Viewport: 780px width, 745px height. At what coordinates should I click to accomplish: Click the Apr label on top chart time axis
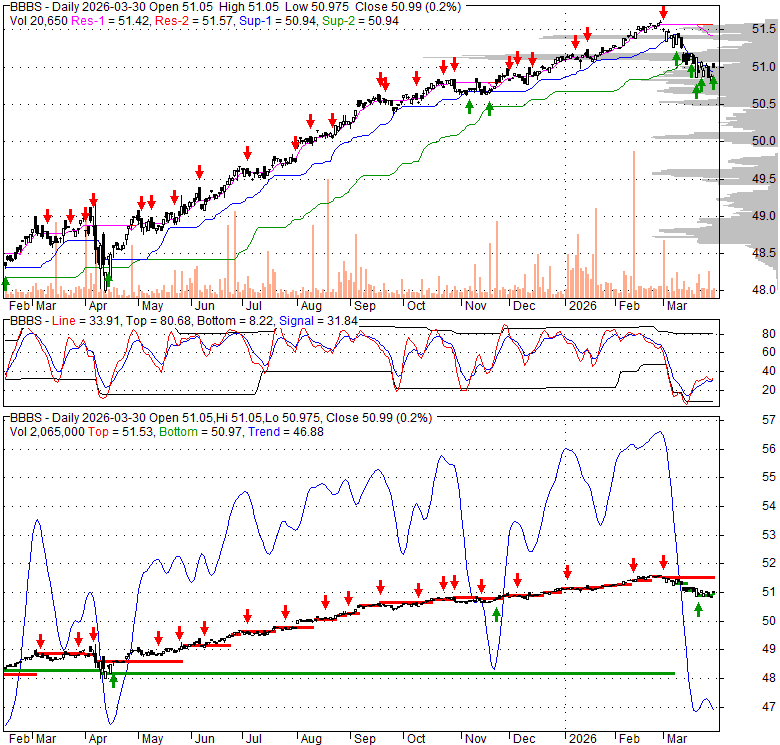[98, 306]
